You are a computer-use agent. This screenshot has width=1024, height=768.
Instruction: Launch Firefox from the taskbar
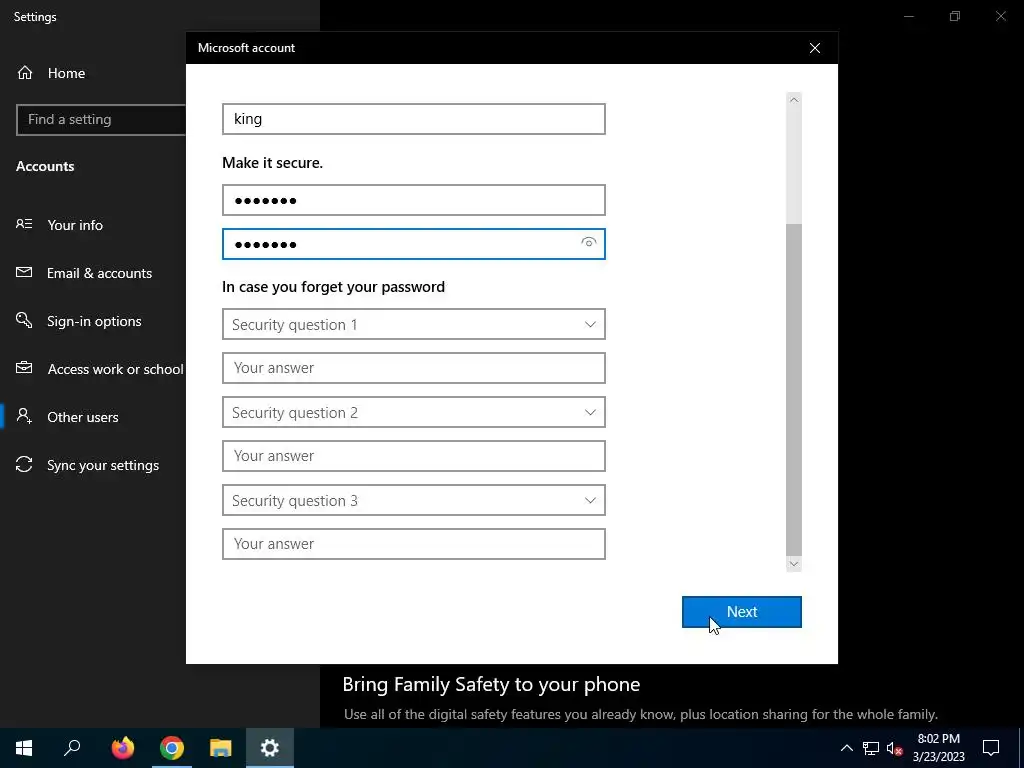click(x=122, y=748)
